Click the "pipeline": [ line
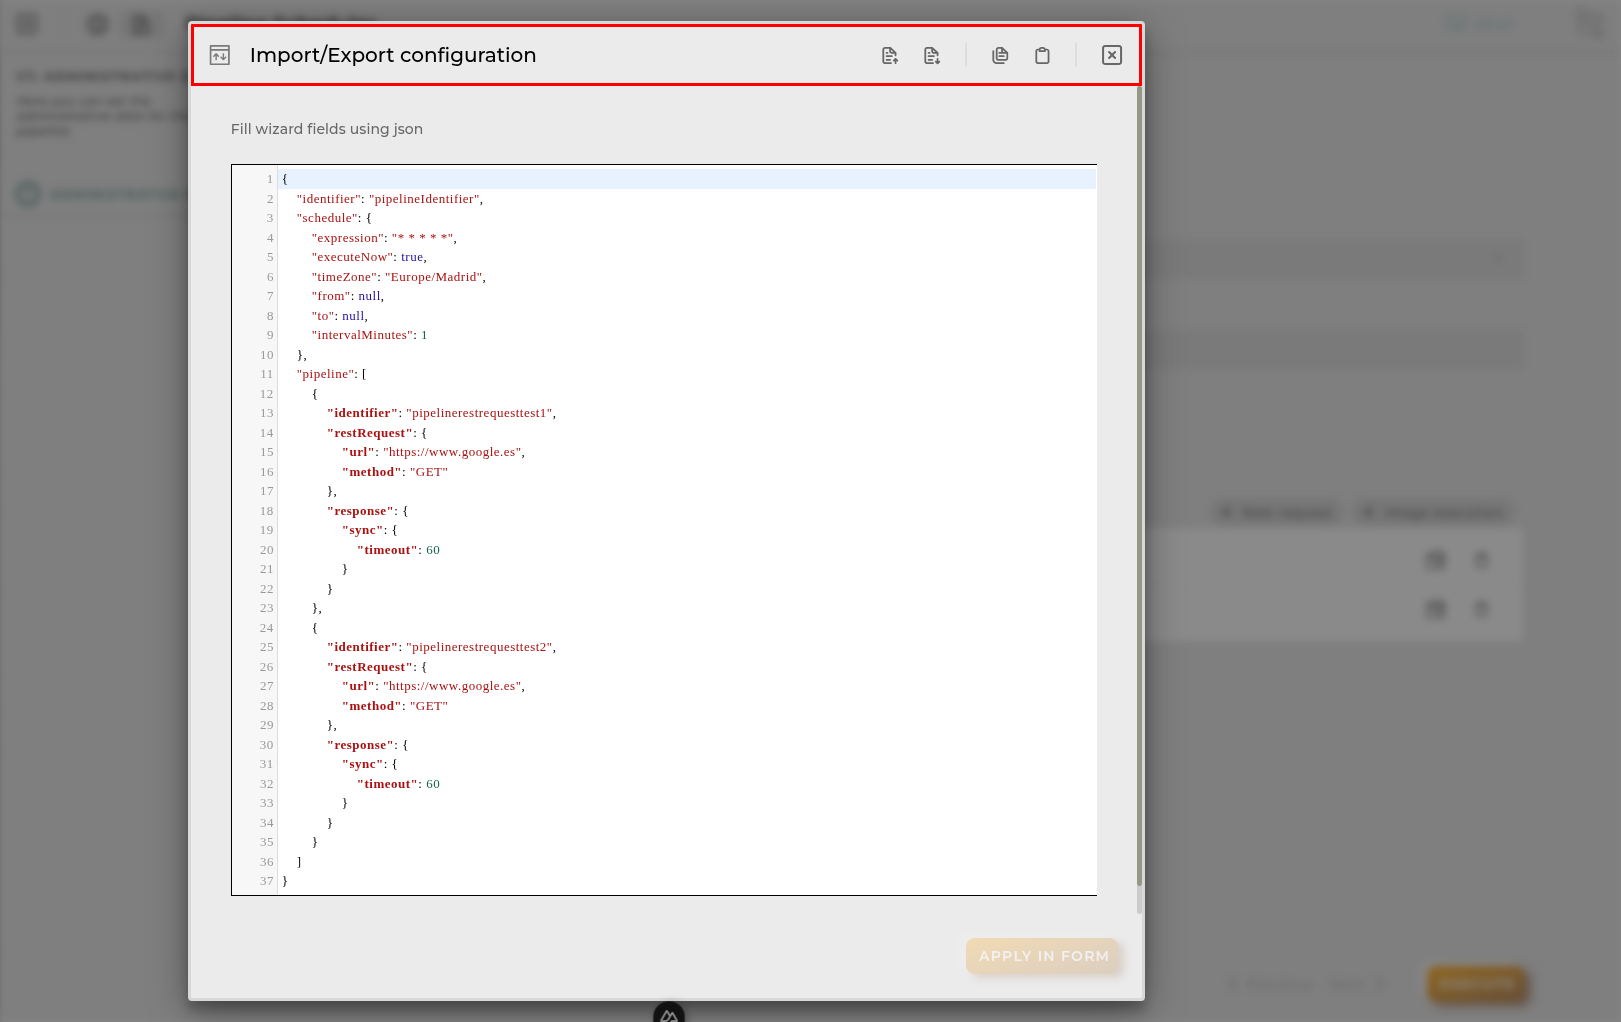Image resolution: width=1621 pixels, height=1022 pixels. [x=332, y=374]
